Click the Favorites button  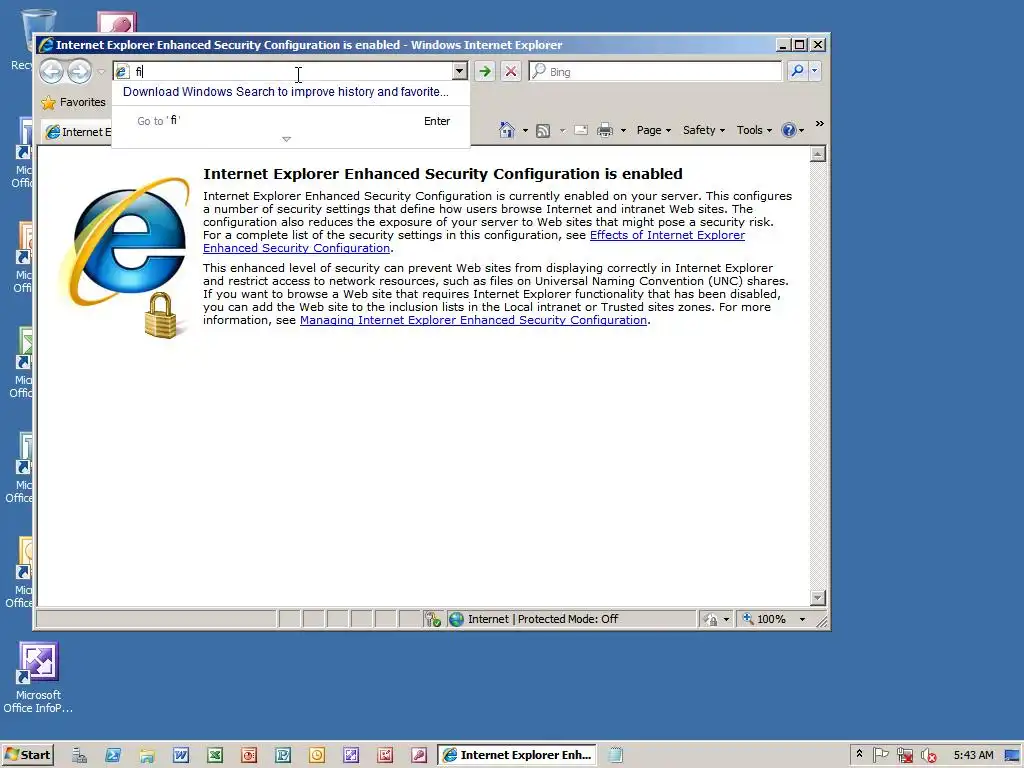(74, 103)
